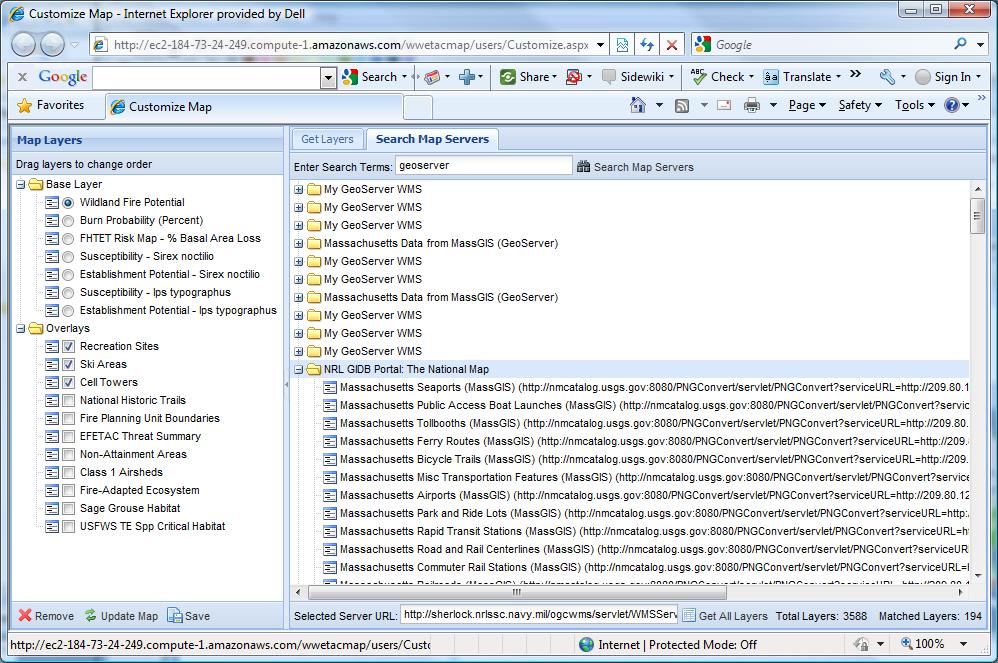Click the browser Back arrow button
The image size is (998, 663).
pos(24,45)
